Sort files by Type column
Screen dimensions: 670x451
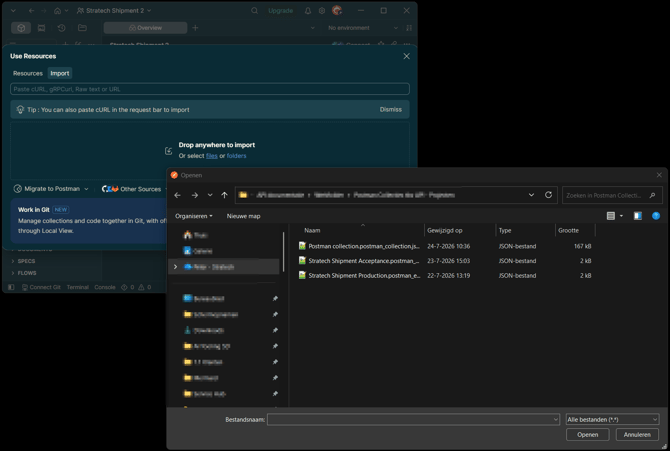(x=505, y=230)
